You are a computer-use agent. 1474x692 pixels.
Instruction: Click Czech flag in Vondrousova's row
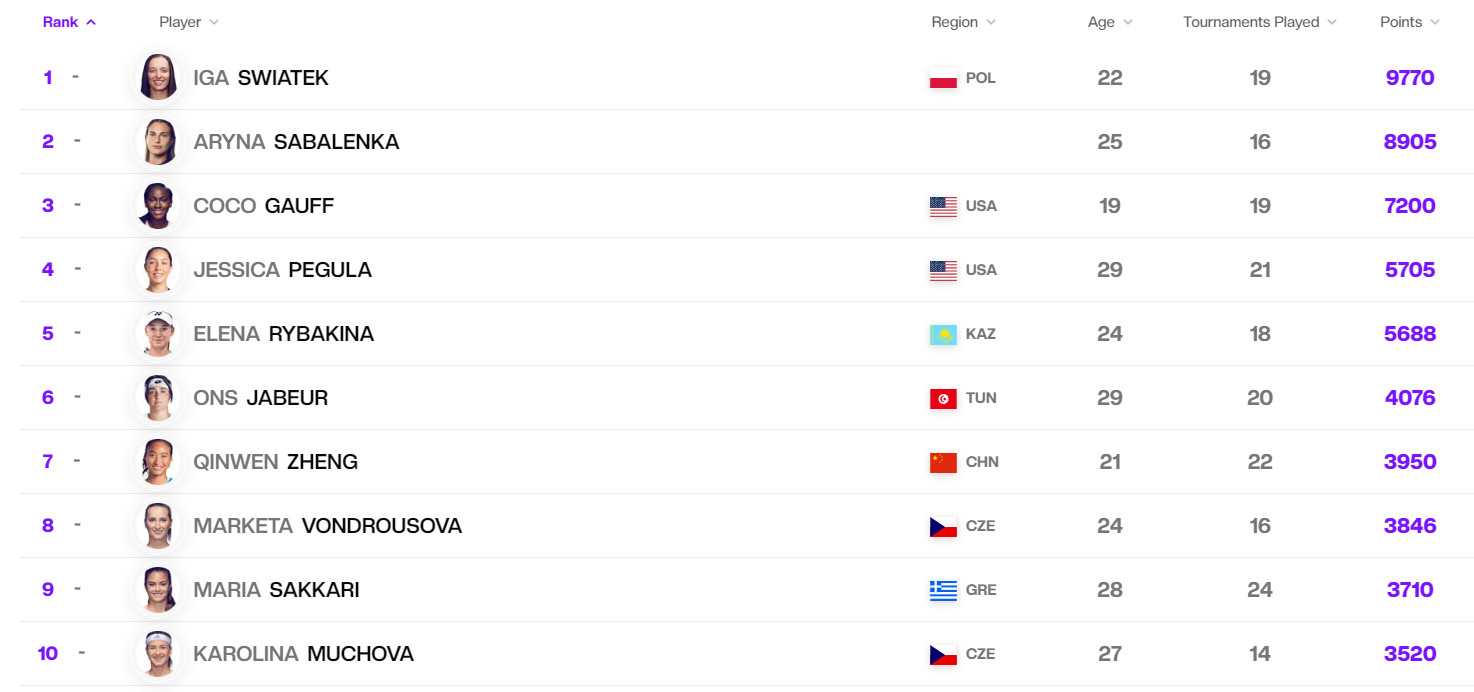pyautogui.click(x=943, y=526)
